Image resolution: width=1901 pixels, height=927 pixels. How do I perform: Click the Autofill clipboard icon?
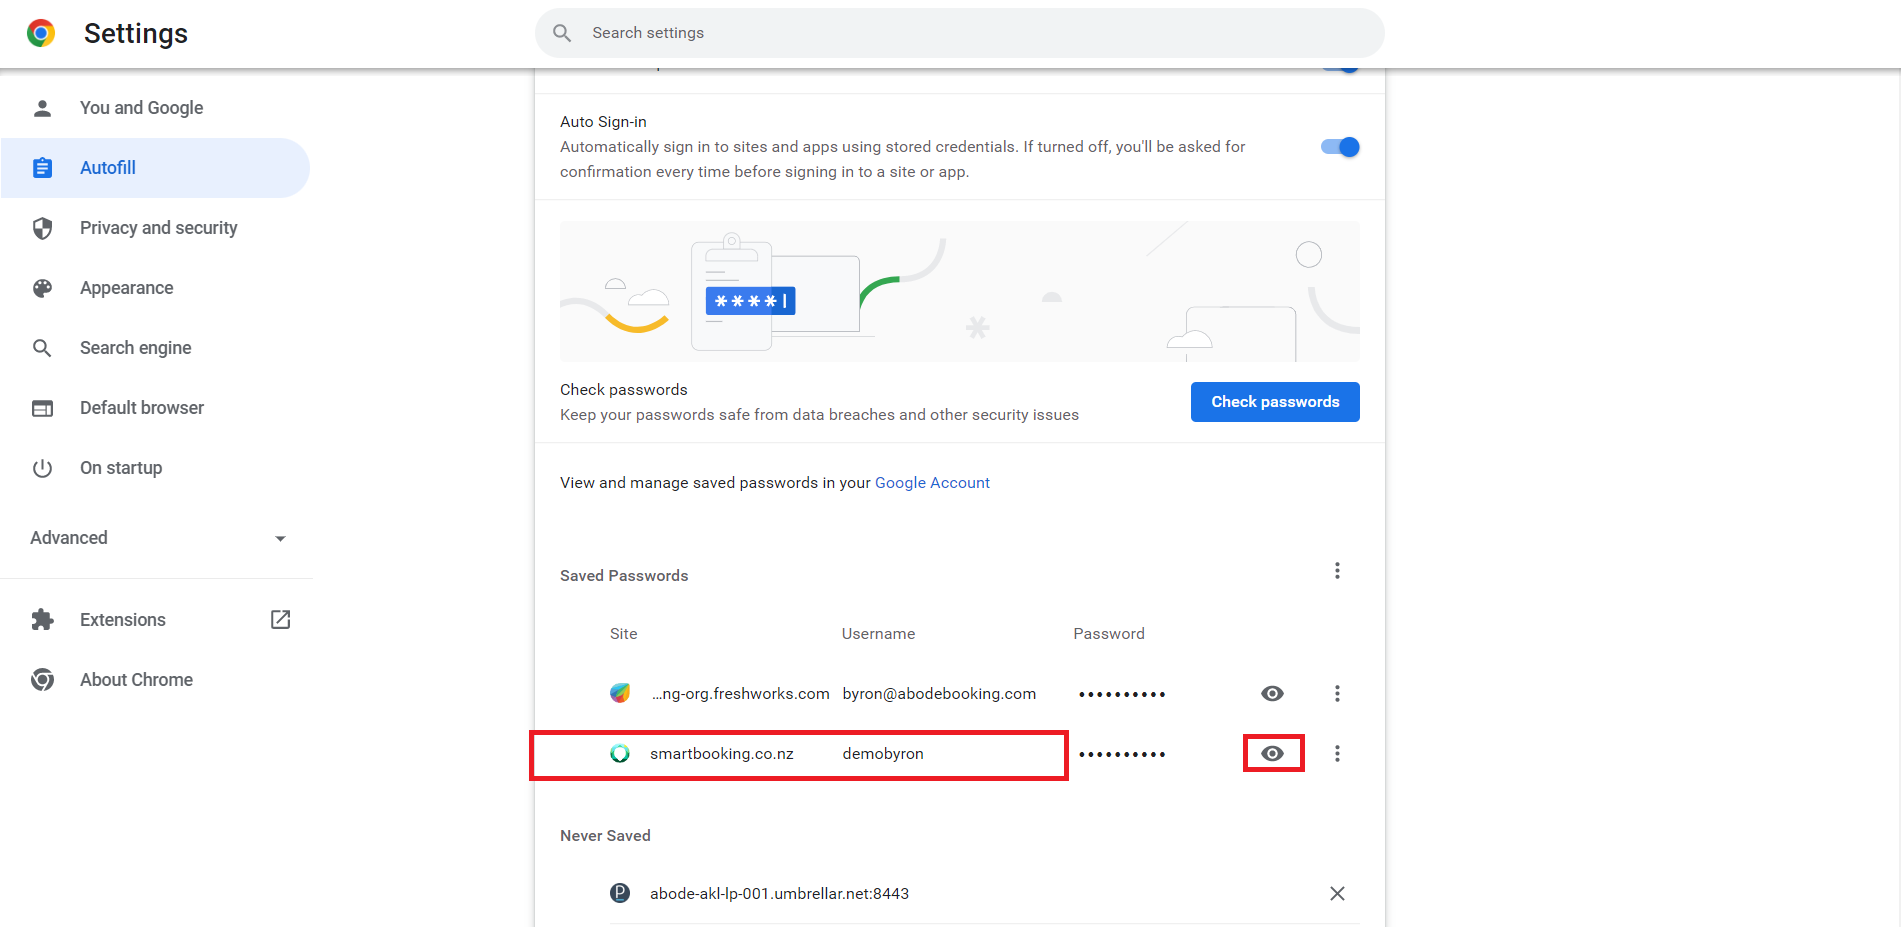[x=42, y=168]
